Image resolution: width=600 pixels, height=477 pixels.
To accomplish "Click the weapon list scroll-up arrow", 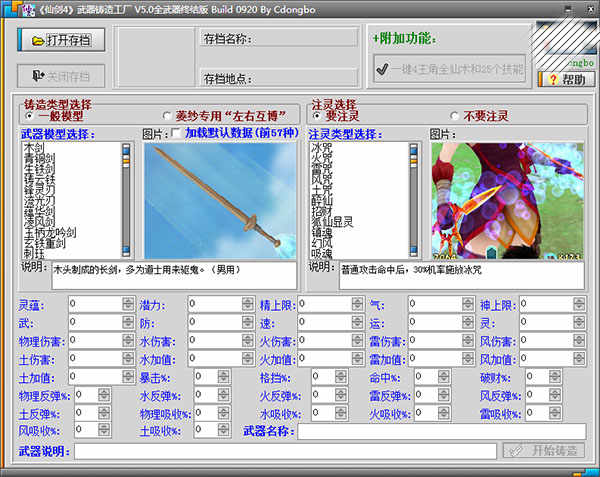I will pyautogui.click(x=126, y=149).
